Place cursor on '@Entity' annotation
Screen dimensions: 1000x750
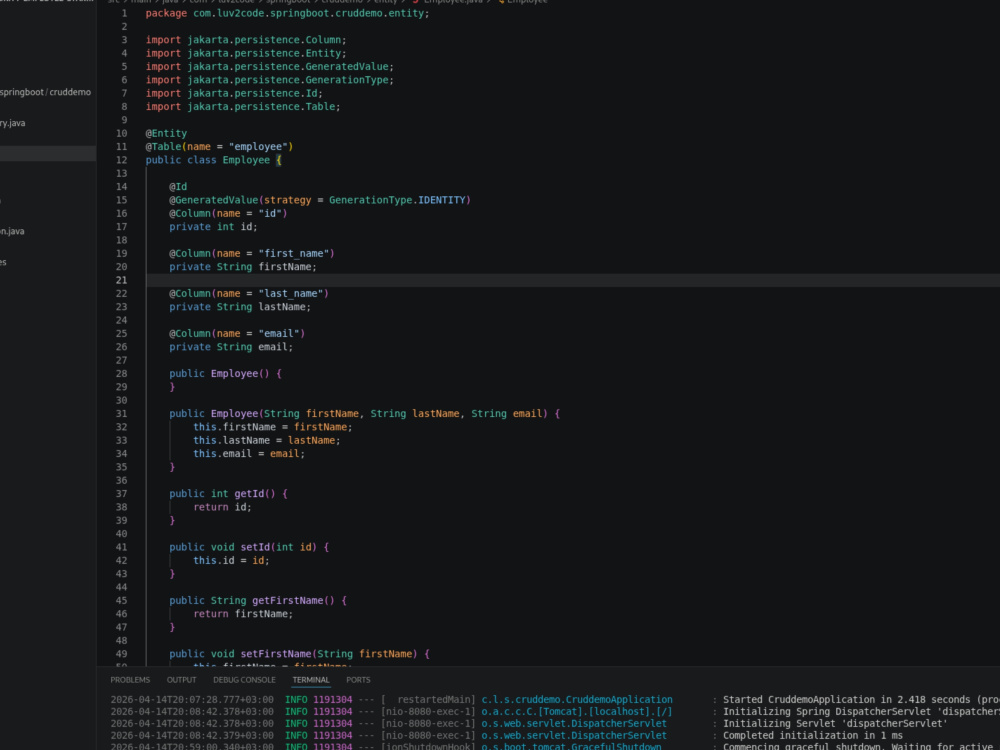166,133
